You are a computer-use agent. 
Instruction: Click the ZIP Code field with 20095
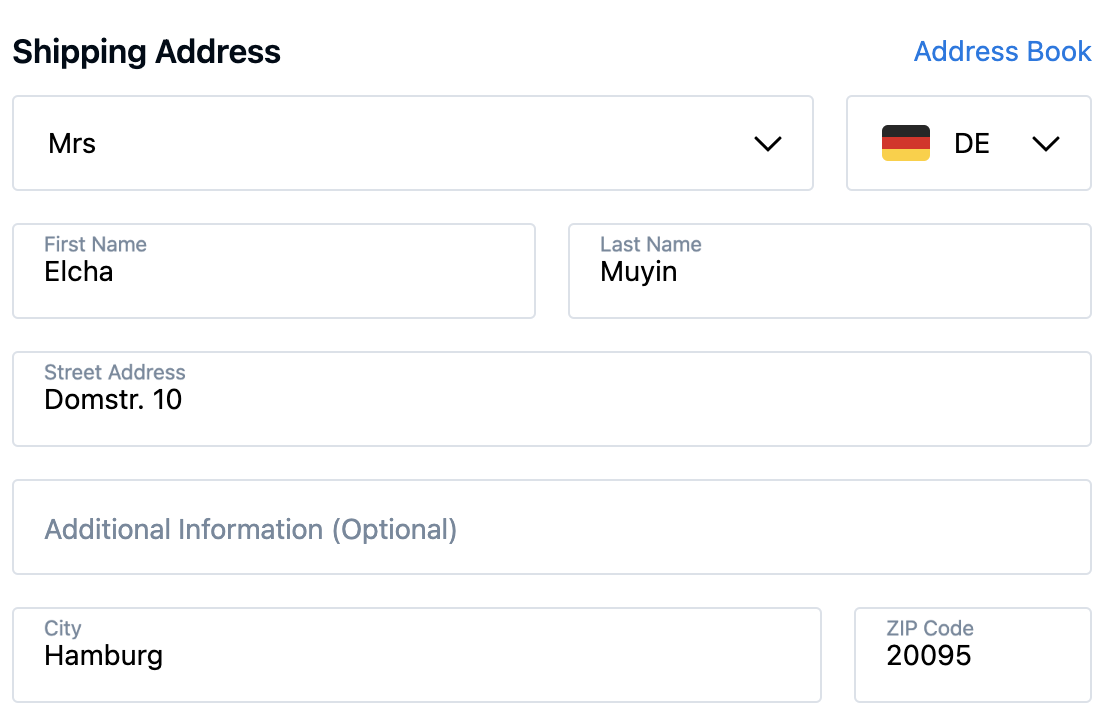click(x=972, y=656)
